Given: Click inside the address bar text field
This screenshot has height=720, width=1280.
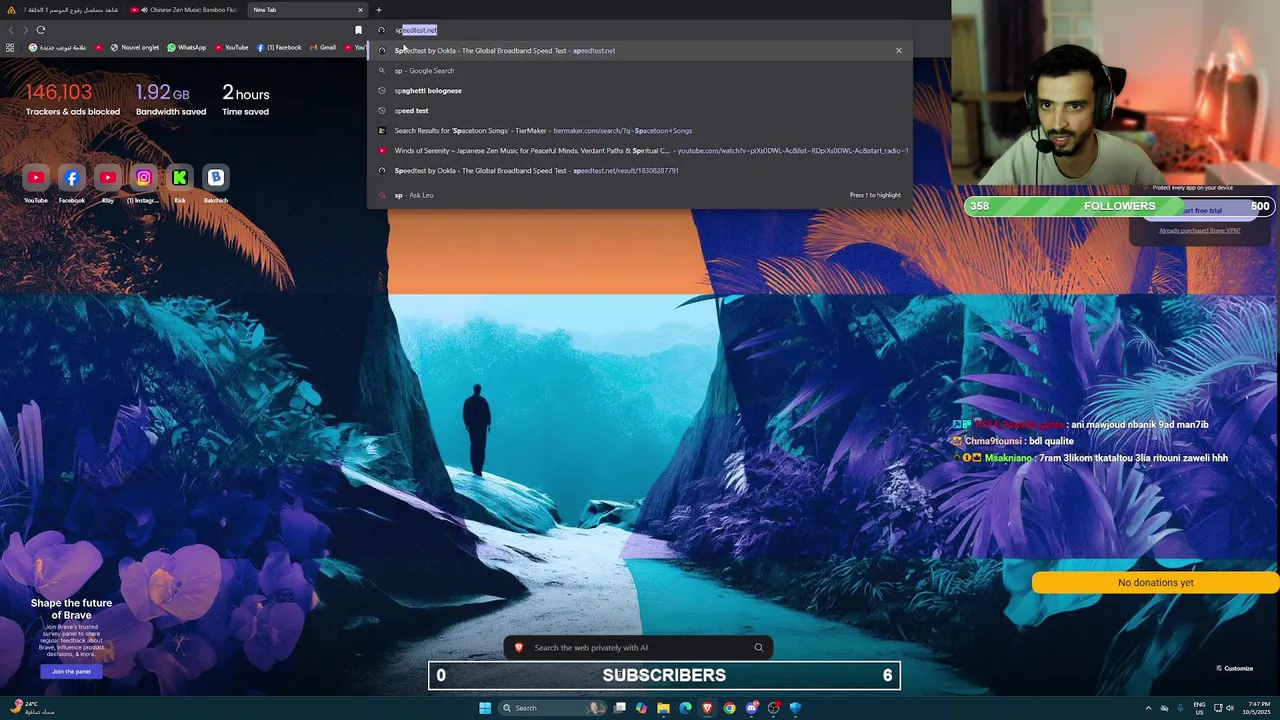Looking at the screenshot, I should [640, 30].
